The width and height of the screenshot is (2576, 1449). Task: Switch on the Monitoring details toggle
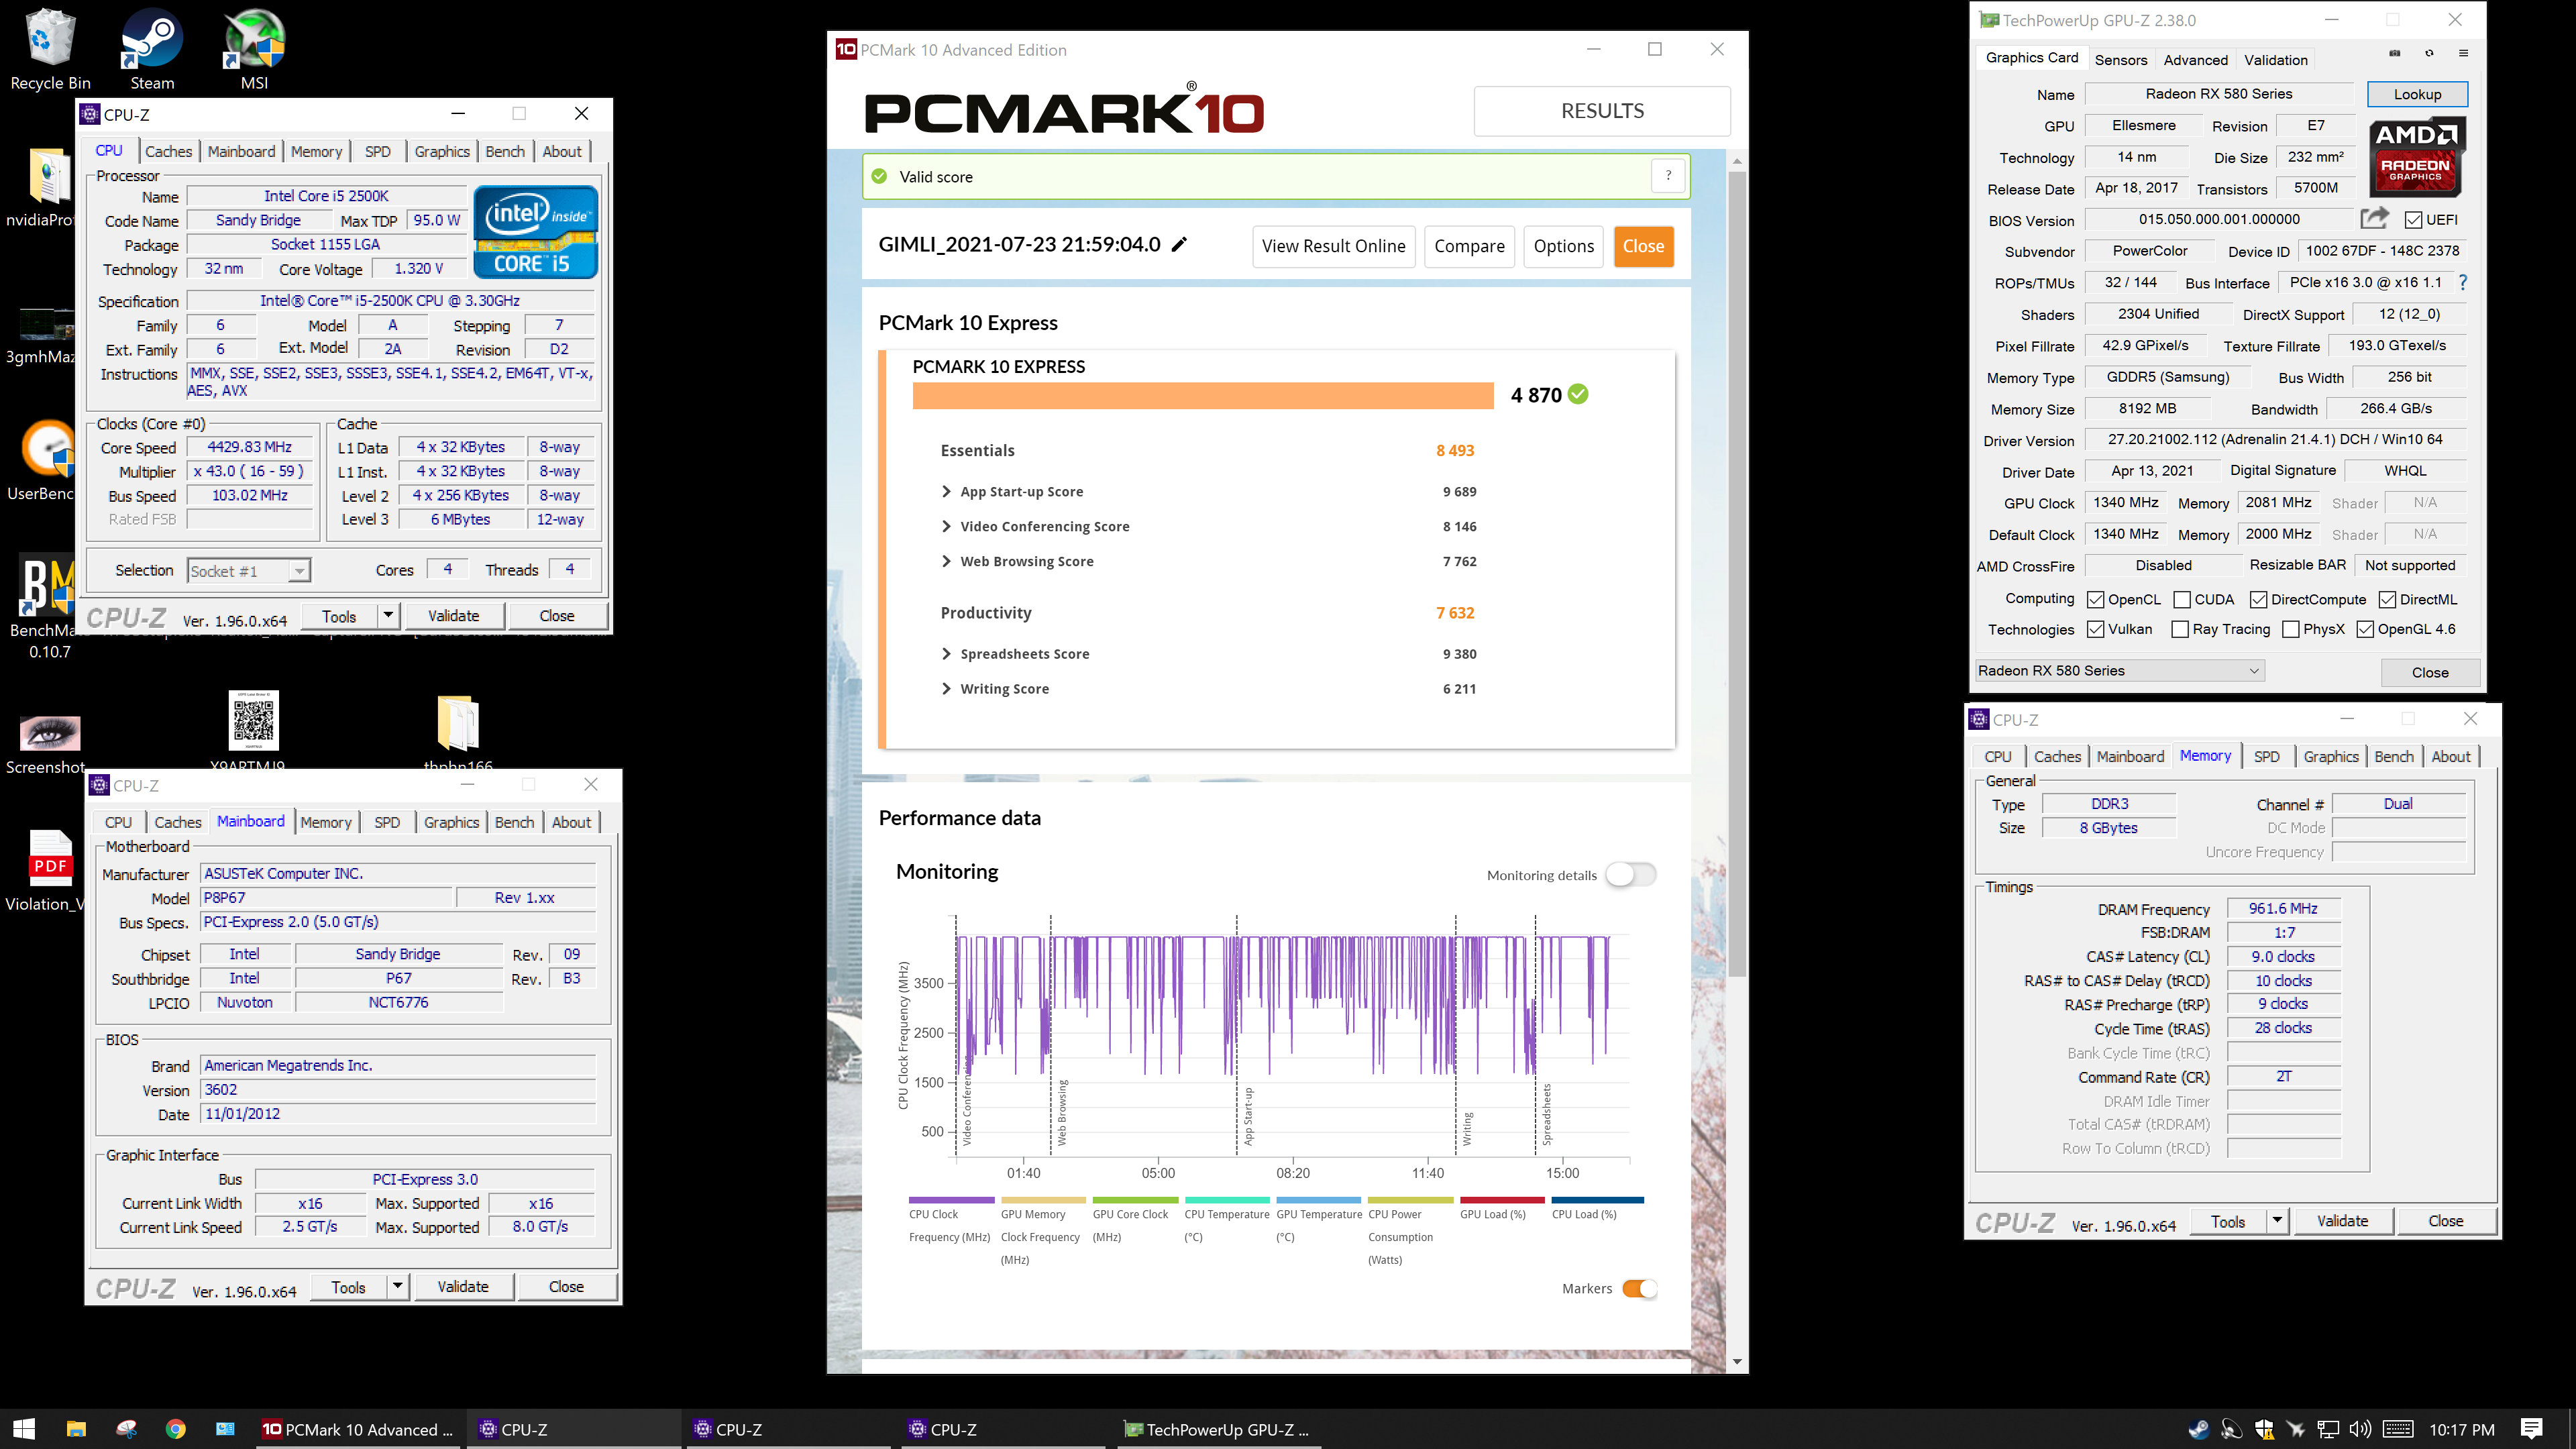[1630, 875]
